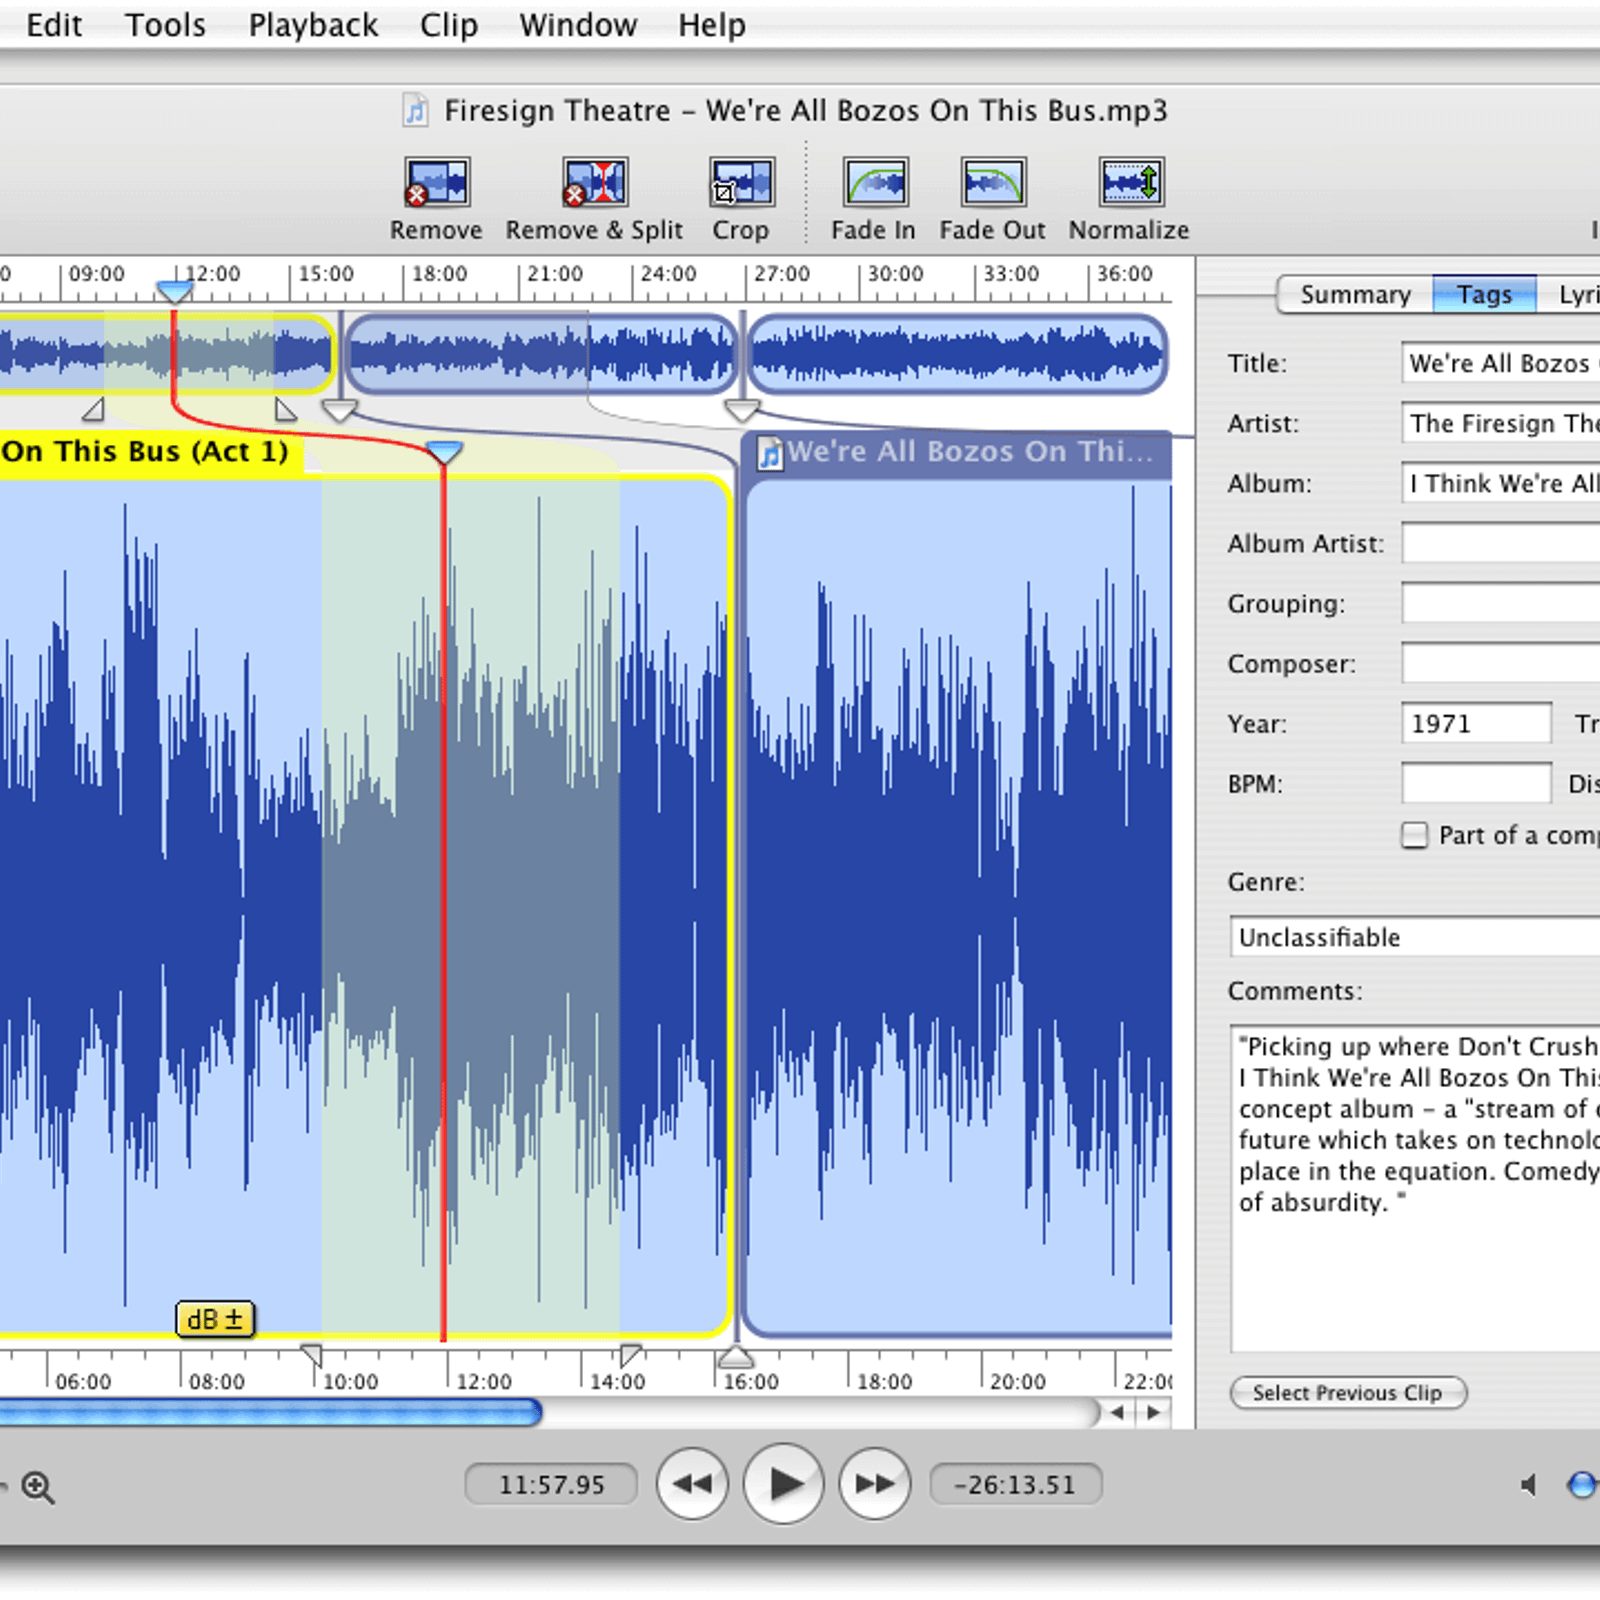Click the 20:00 mark on bottom ruler

(1017, 1382)
